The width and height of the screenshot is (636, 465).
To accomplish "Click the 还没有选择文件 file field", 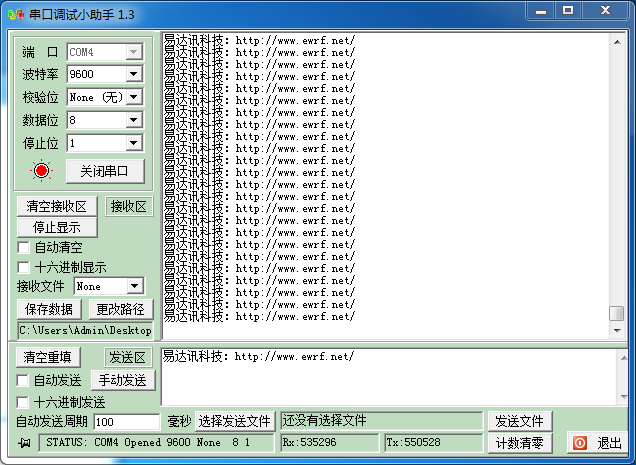I will click(381, 421).
